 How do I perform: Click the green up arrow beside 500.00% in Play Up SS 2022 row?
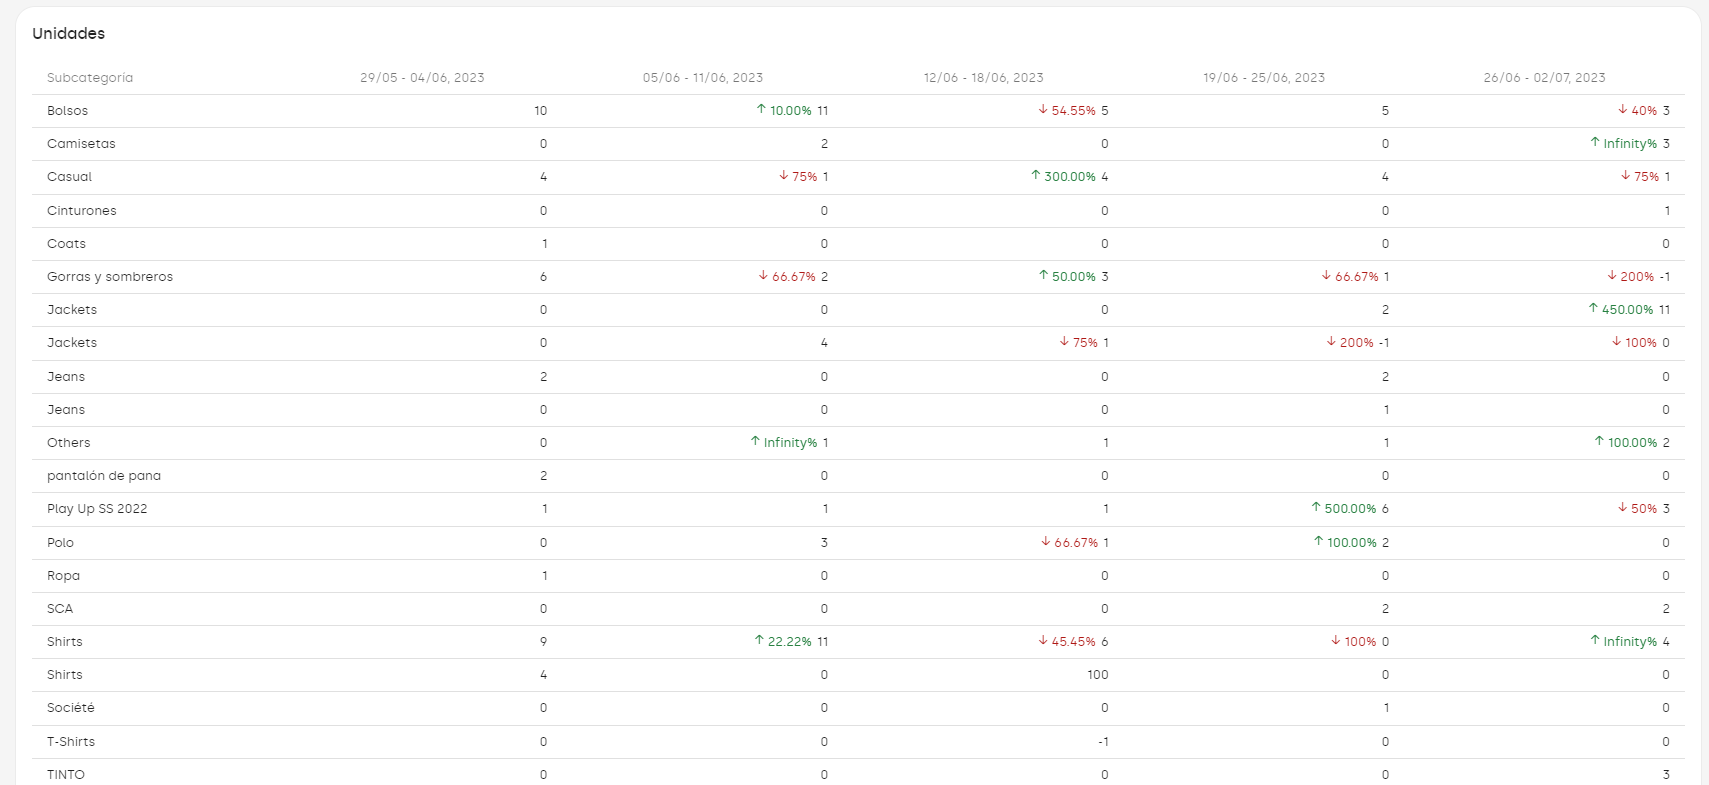1316,508
